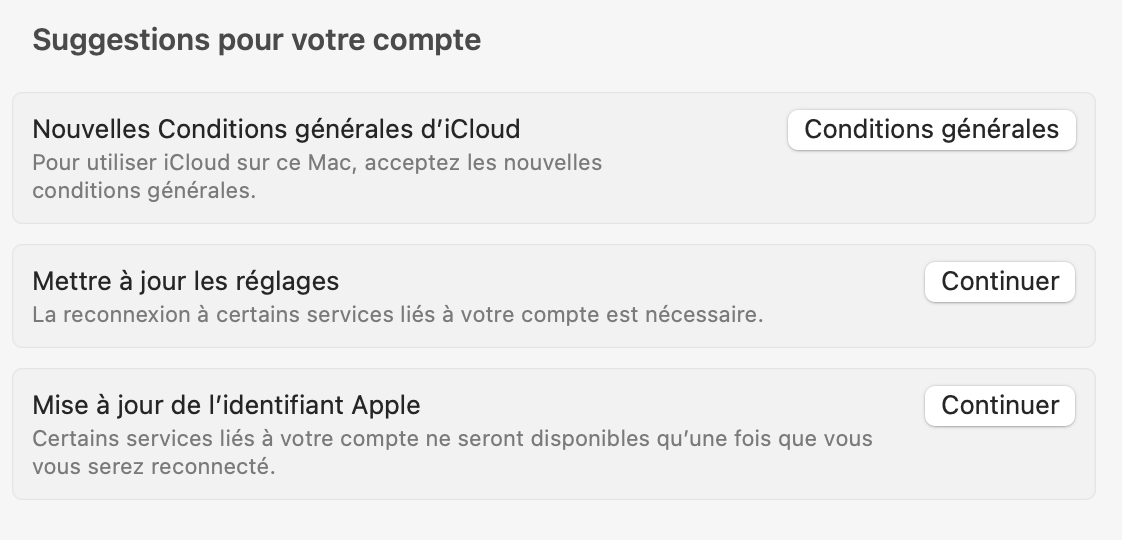Select the Nouvelles Conditions générales d'iCloud title
The width and height of the screenshot is (1122, 540).
276,130
